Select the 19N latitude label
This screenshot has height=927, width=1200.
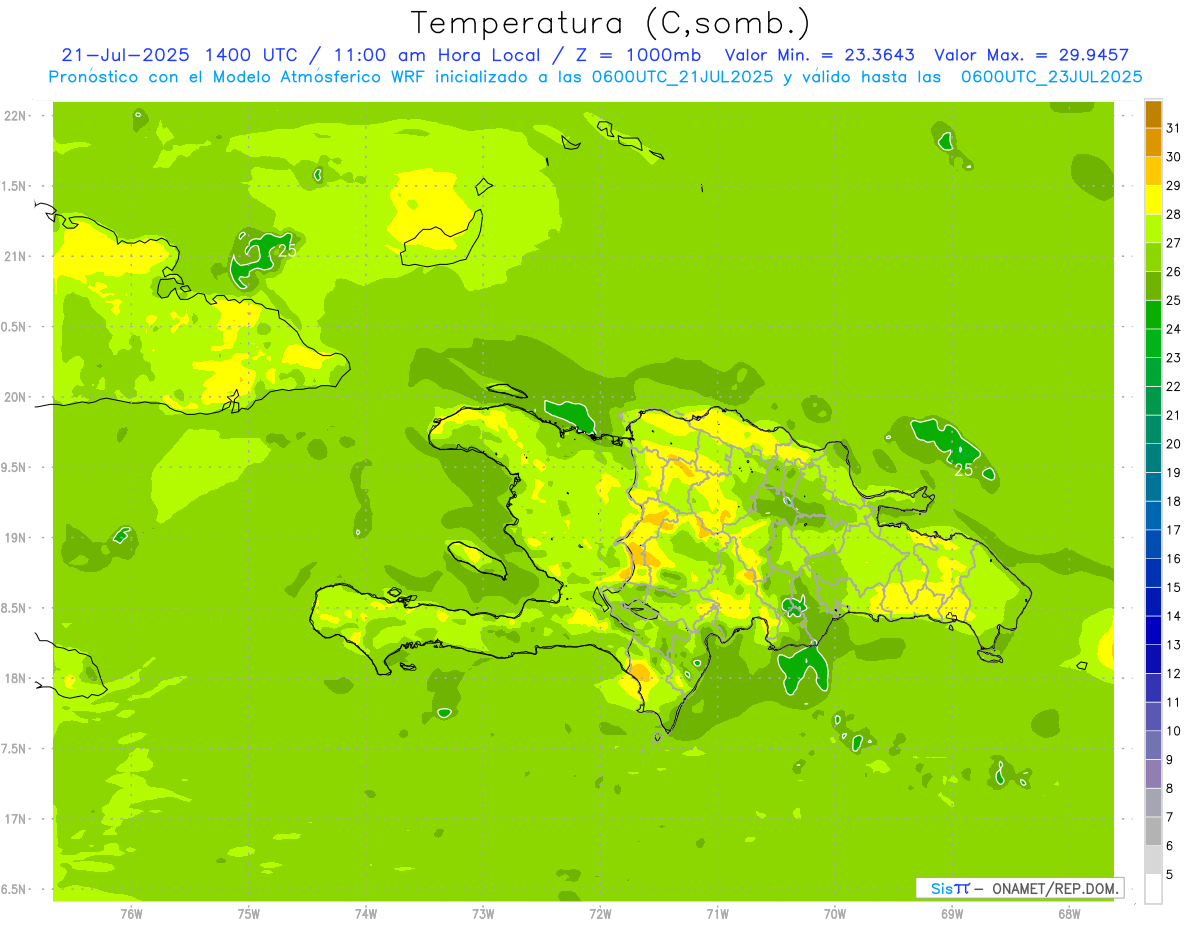pos(15,538)
